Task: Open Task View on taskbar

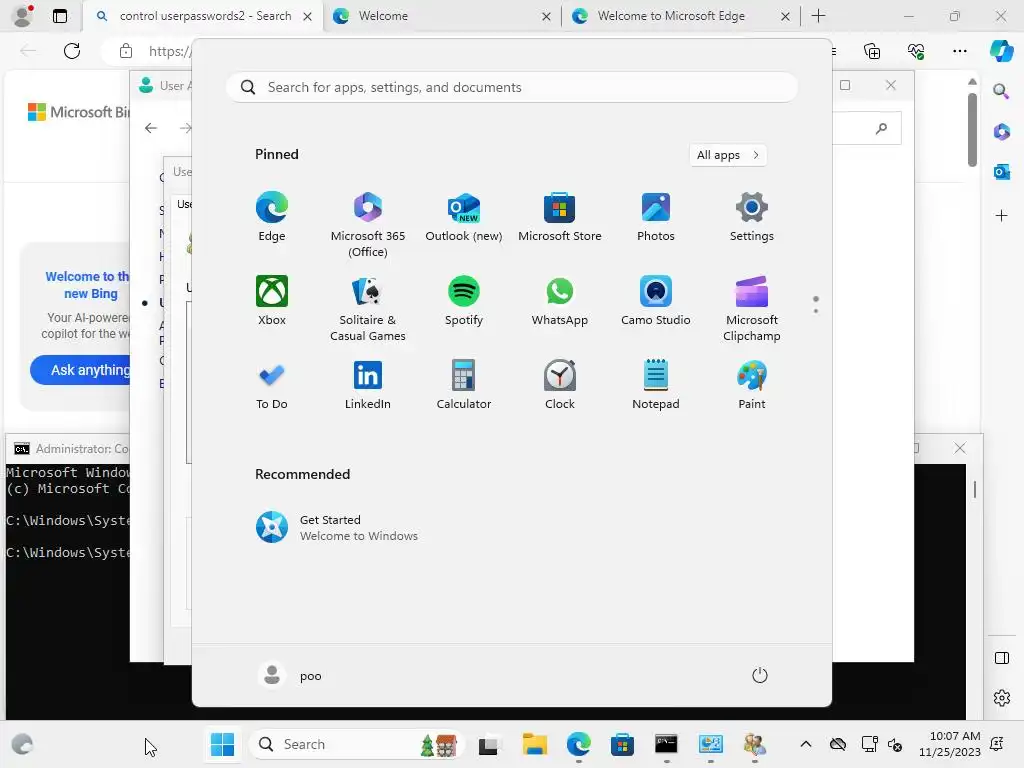Action: click(x=488, y=744)
